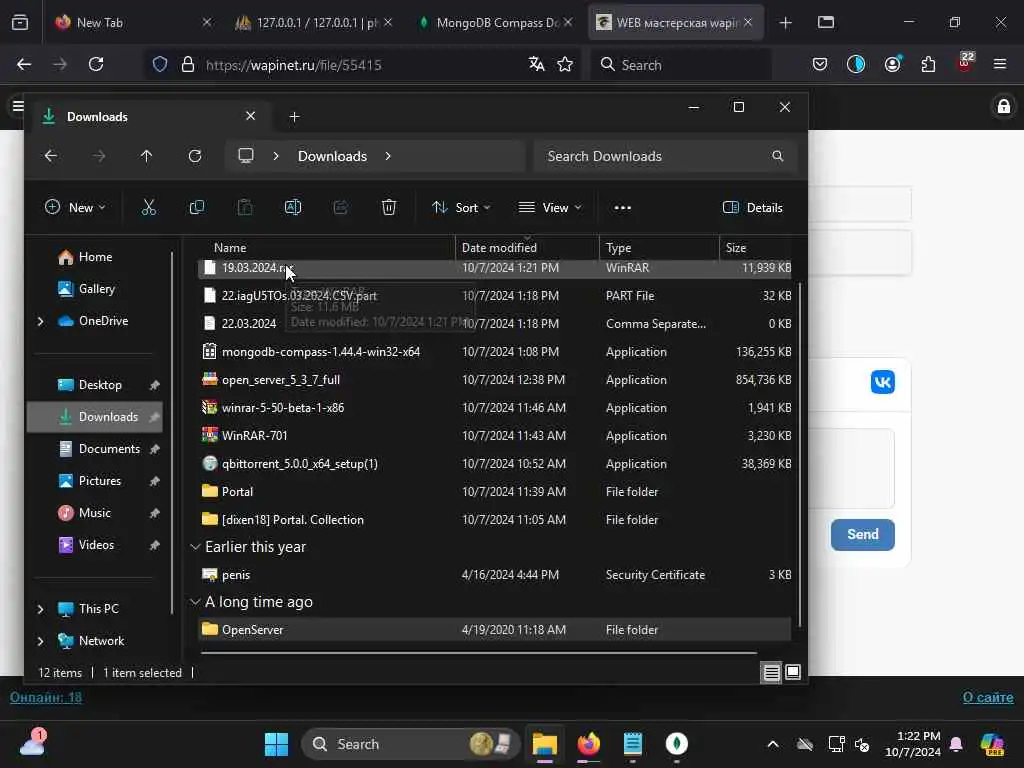Select the [dixen18] Portal. Collection folder

tap(494, 520)
